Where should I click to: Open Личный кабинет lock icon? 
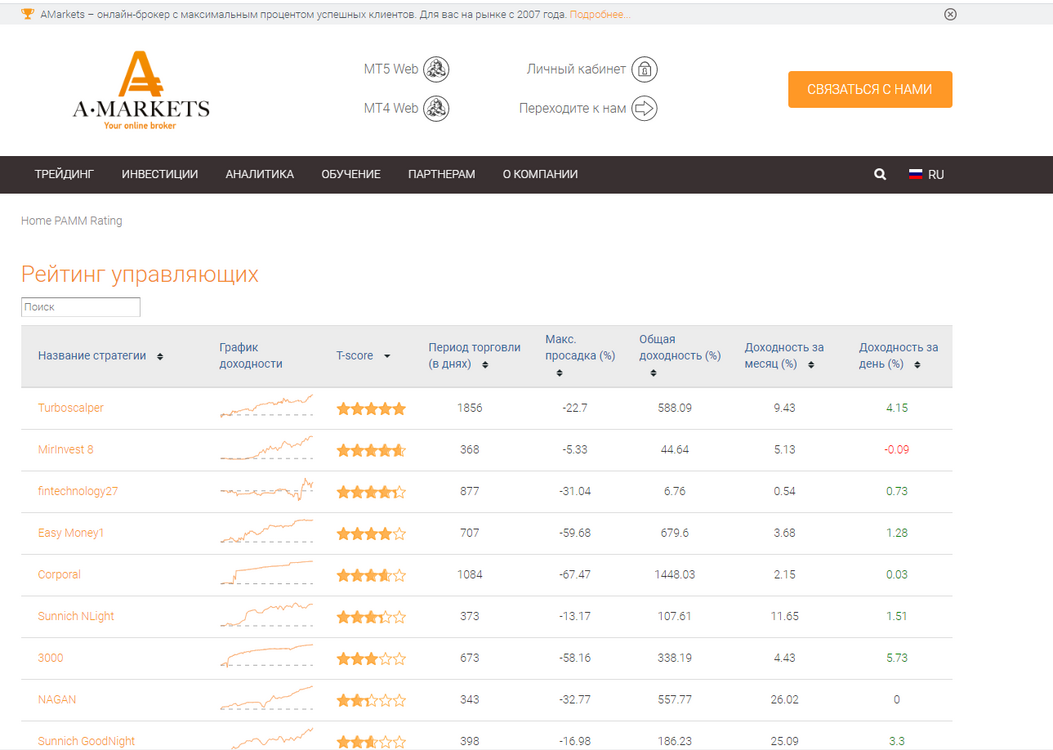[645, 69]
